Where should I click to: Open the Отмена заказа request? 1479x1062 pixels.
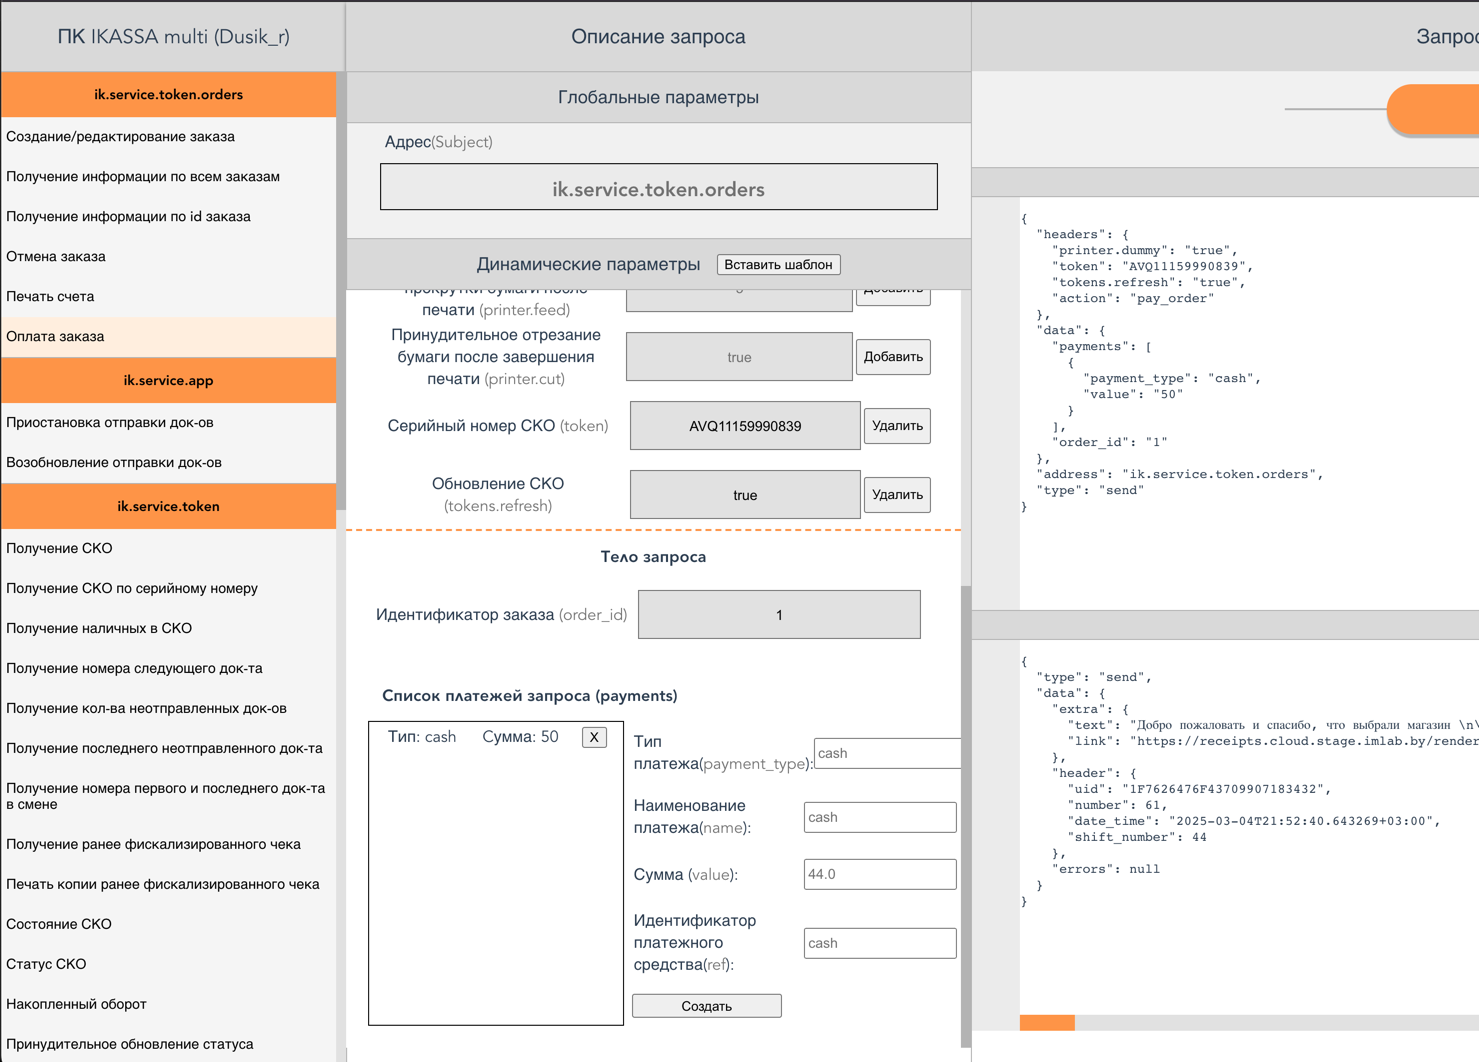[56, 257]
